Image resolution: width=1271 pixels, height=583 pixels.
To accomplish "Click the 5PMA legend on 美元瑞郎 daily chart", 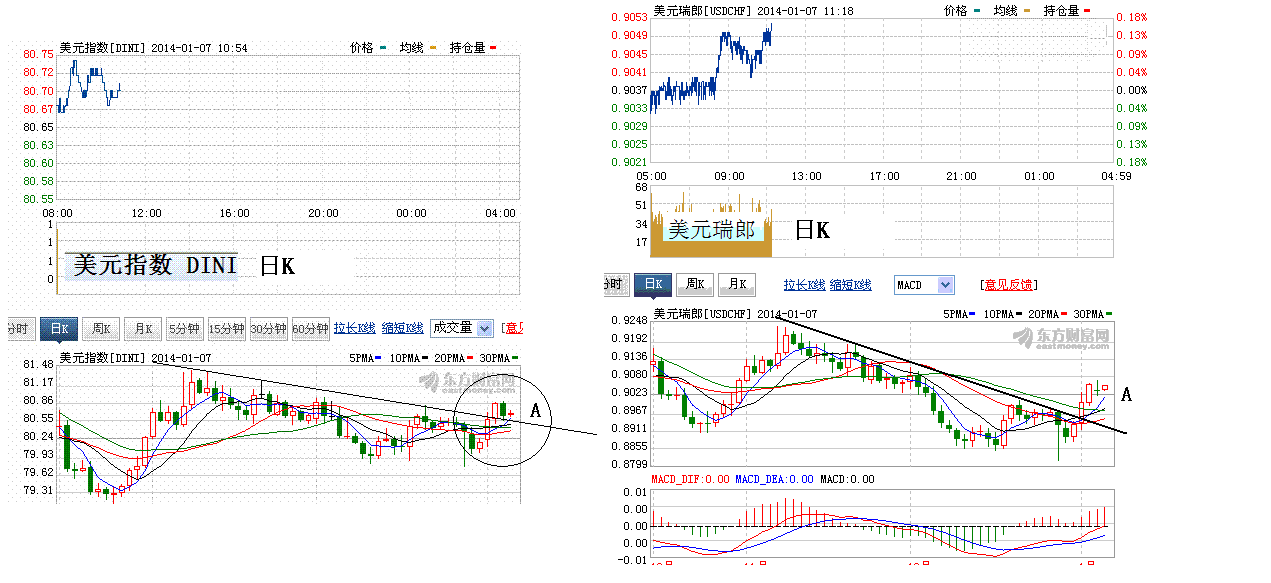I will click(959, 314).
